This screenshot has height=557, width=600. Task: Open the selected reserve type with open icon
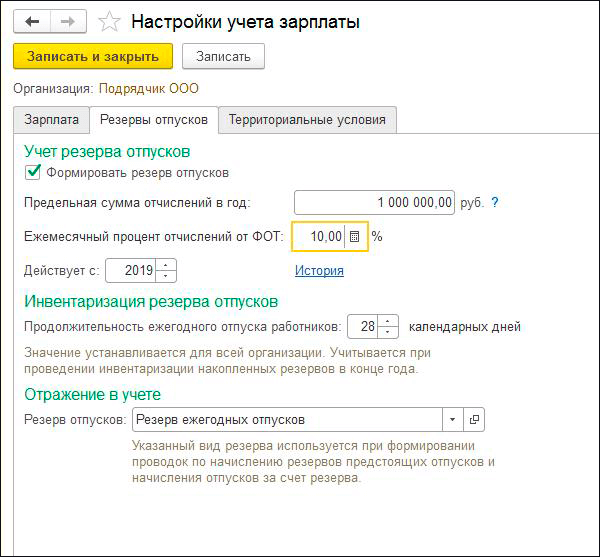coord(475,419)
